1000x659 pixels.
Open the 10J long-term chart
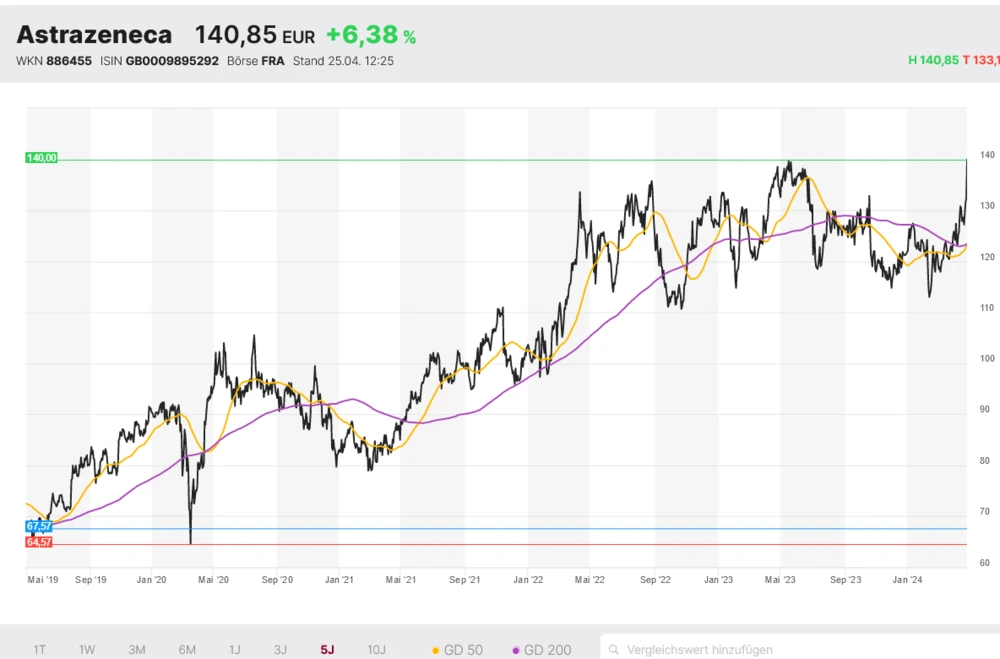tap(376, 650)
